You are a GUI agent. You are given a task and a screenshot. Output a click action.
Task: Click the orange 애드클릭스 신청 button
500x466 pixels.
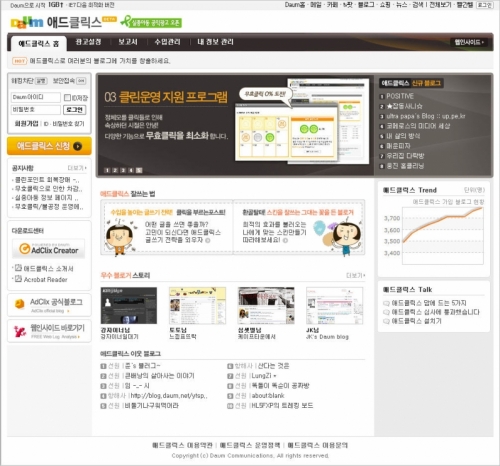[49, 146]
